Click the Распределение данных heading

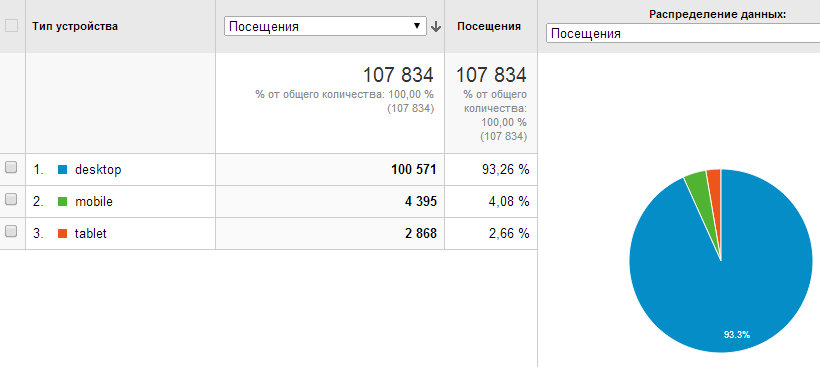point(718,15)
